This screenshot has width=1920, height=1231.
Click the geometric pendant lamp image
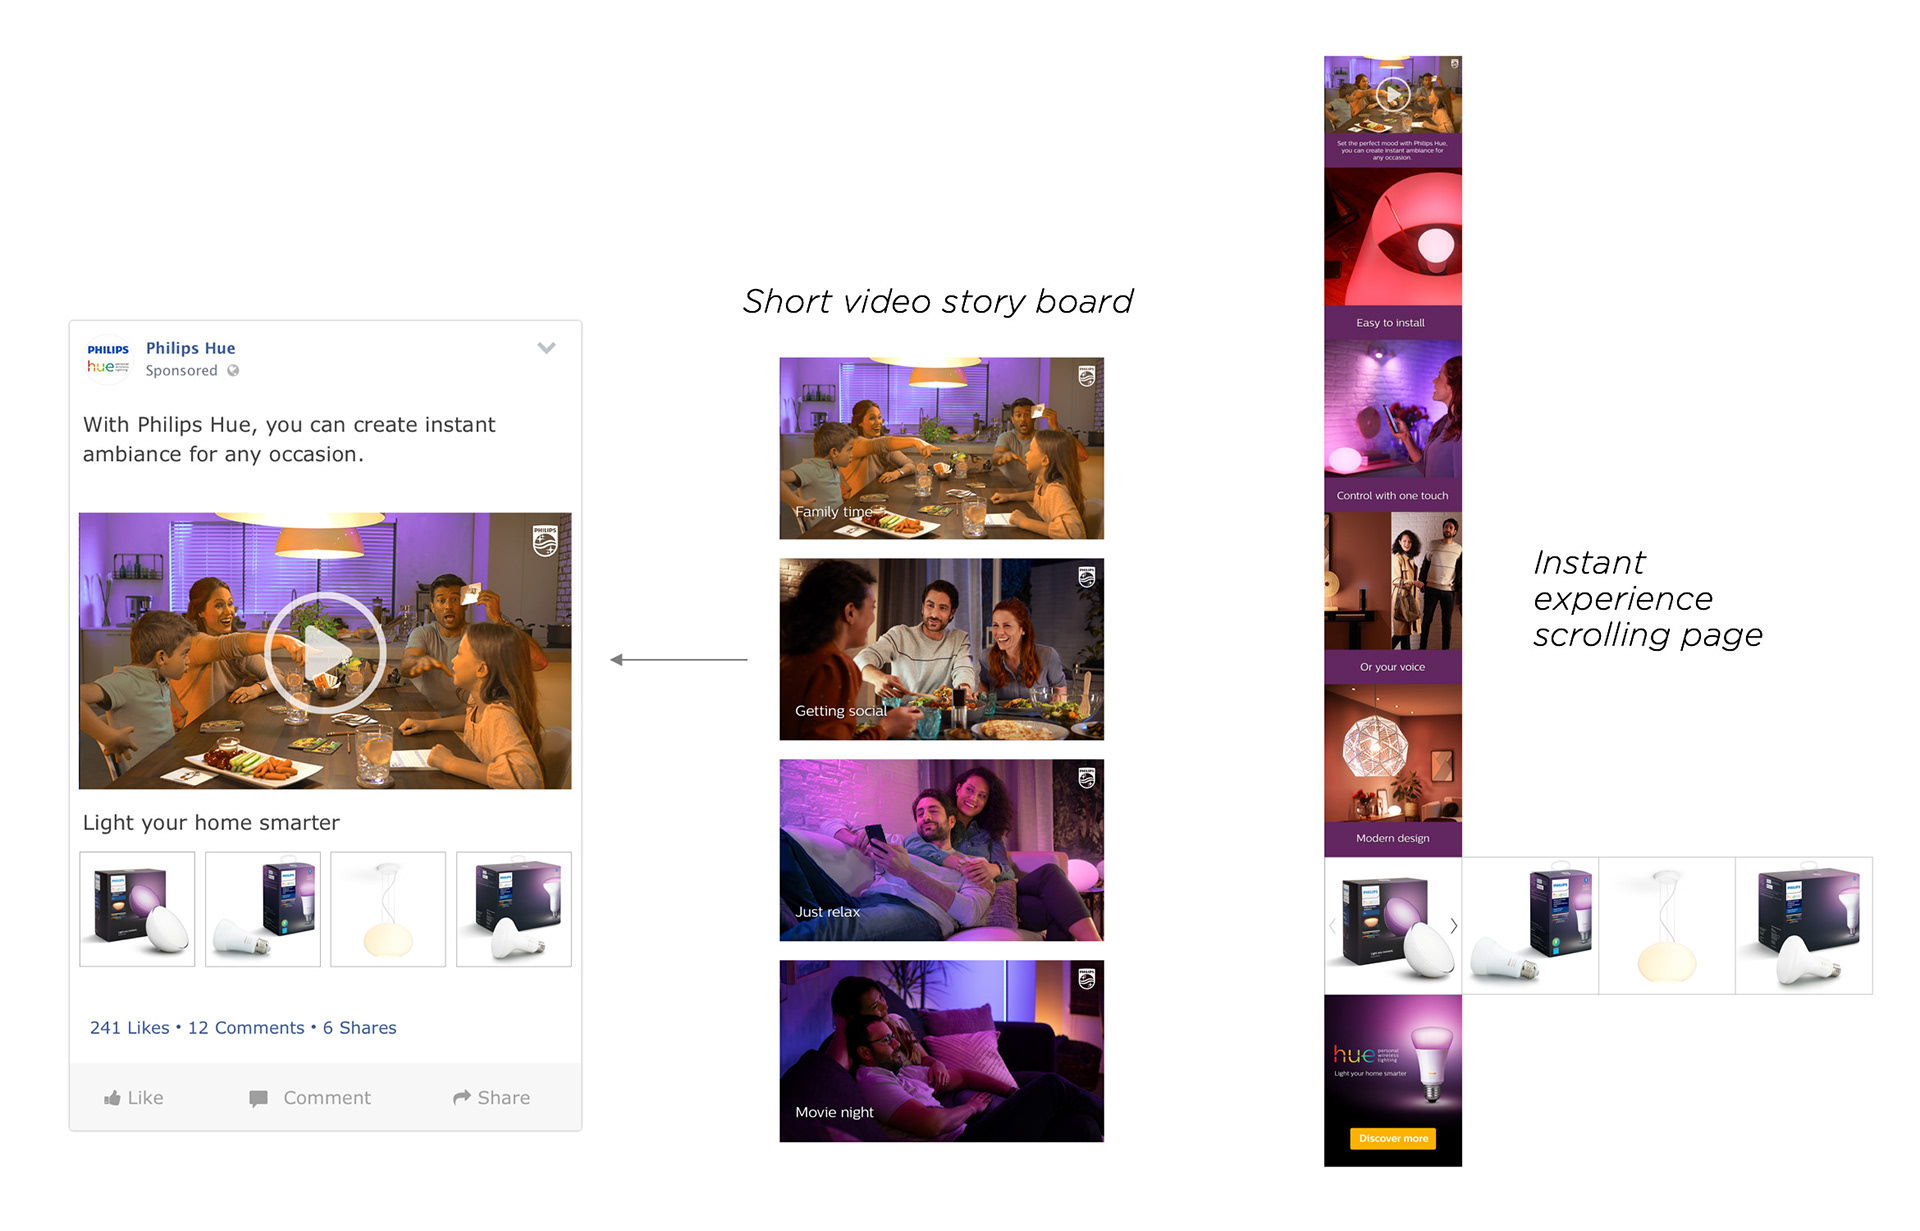pyautogui.click(x=1393, y=753)
